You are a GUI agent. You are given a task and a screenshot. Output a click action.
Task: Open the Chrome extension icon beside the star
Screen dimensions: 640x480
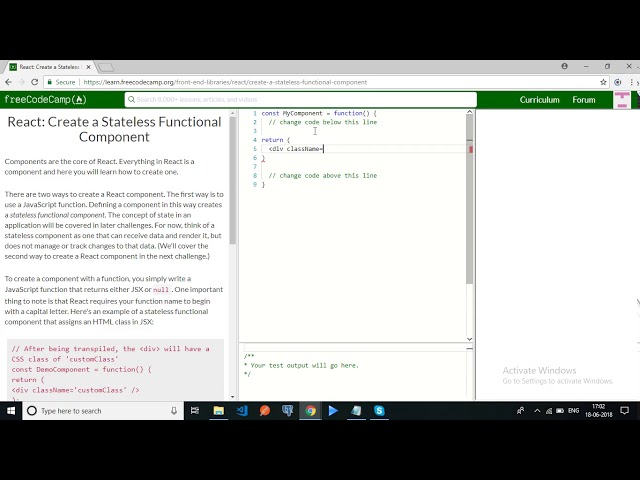(x=618, y=82)
